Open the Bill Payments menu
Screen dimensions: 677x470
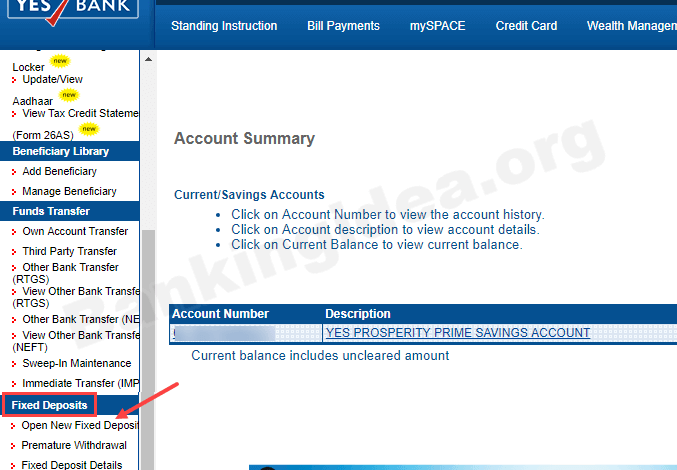pyautogui.click(x=343, y=26)
